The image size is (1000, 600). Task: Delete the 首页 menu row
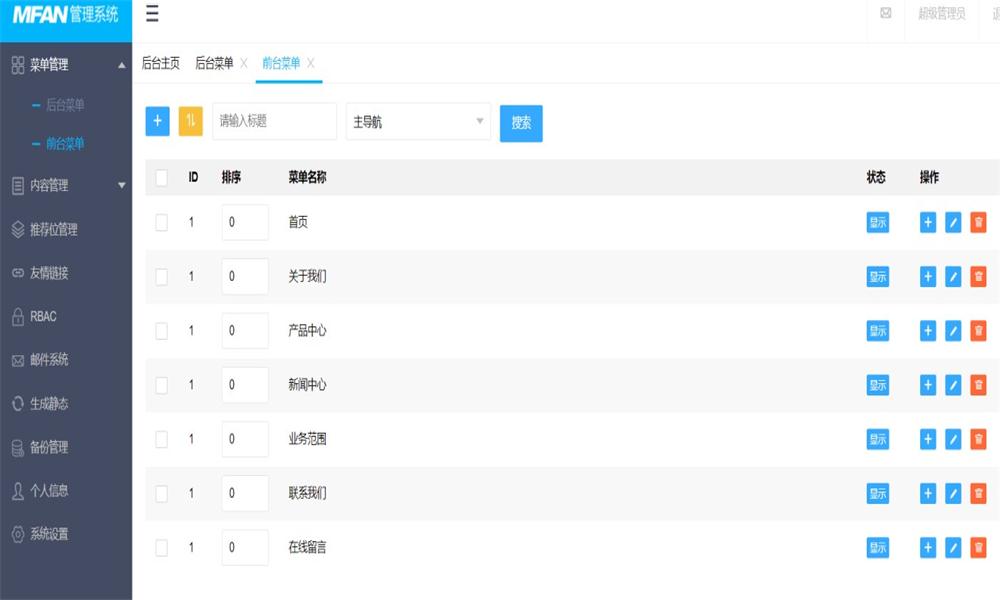click(x=978, y=223)
